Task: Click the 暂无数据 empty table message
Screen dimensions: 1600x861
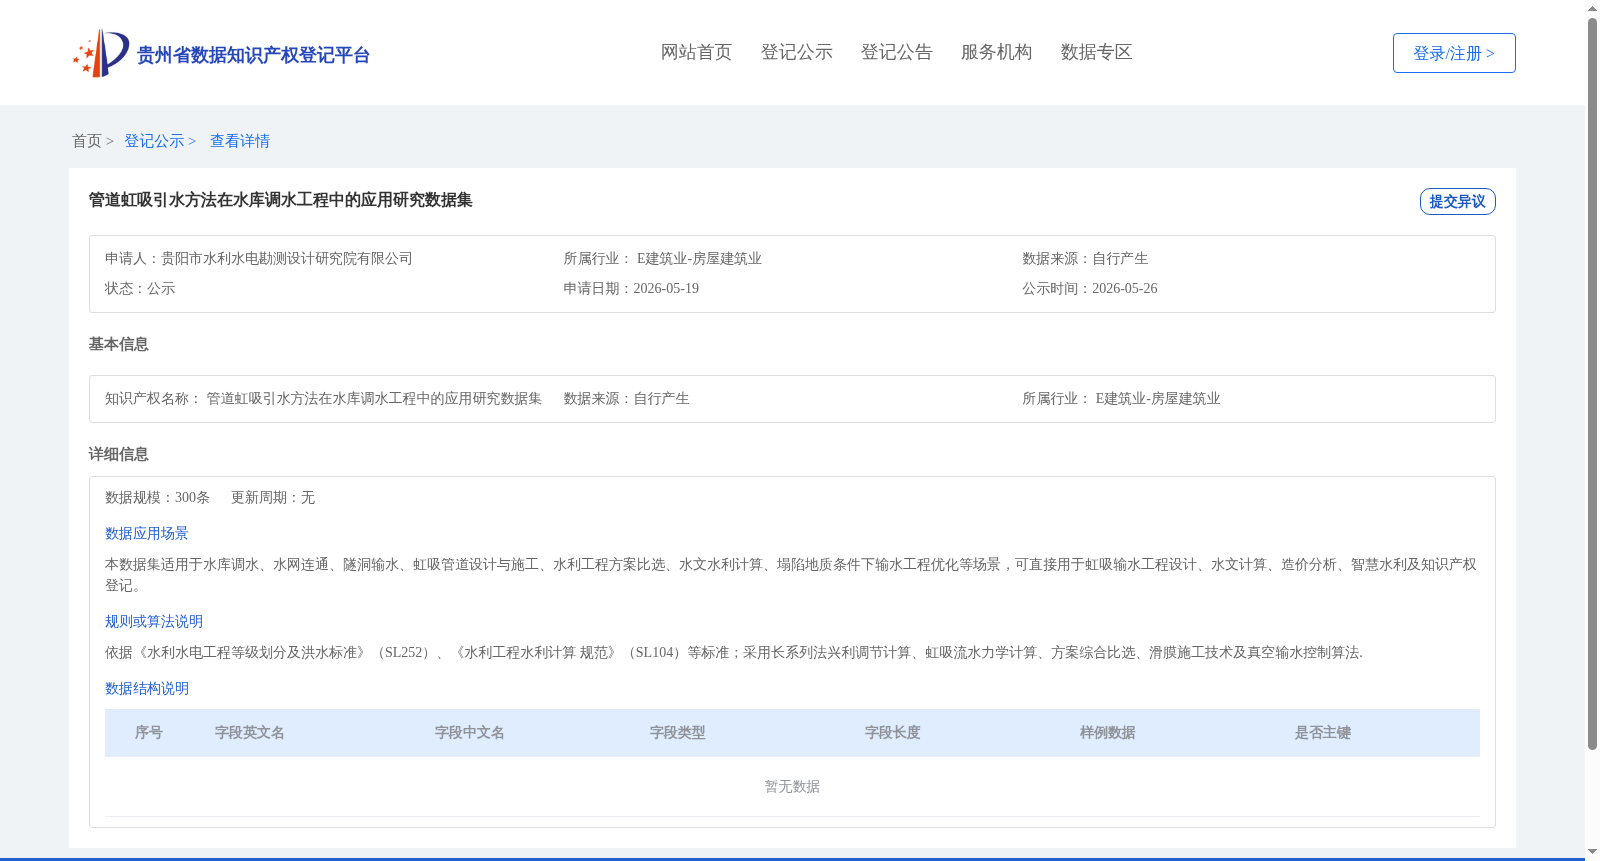Action: [x=792, y=787]
